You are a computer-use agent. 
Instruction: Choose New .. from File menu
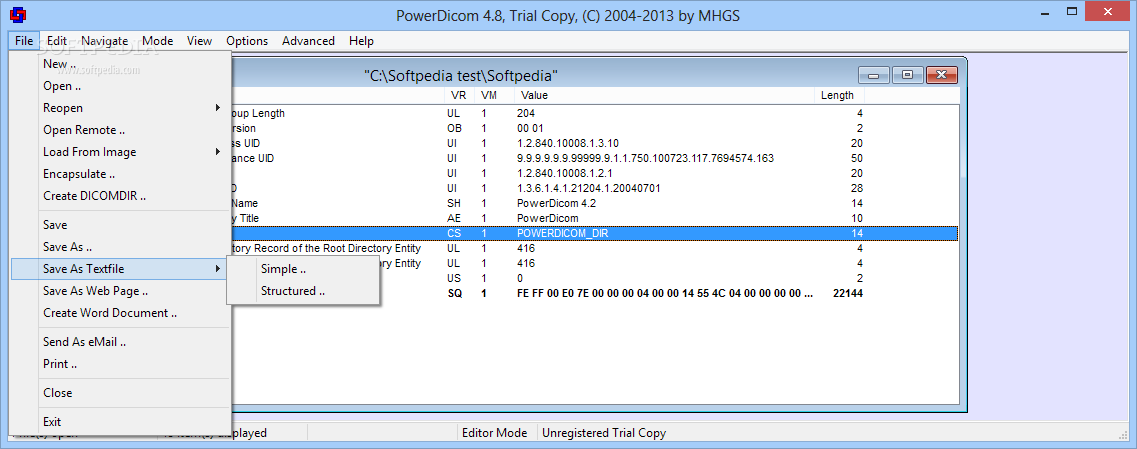121,64
